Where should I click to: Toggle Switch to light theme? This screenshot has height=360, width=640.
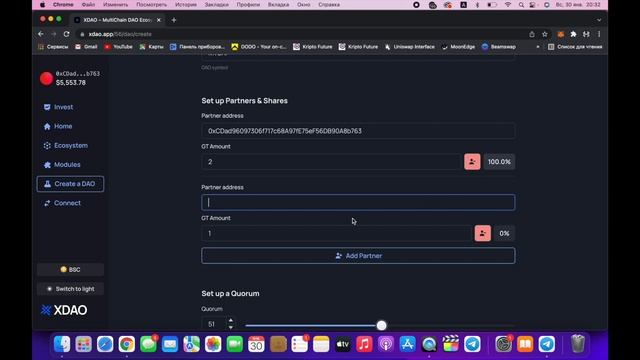tap(70, 289)
